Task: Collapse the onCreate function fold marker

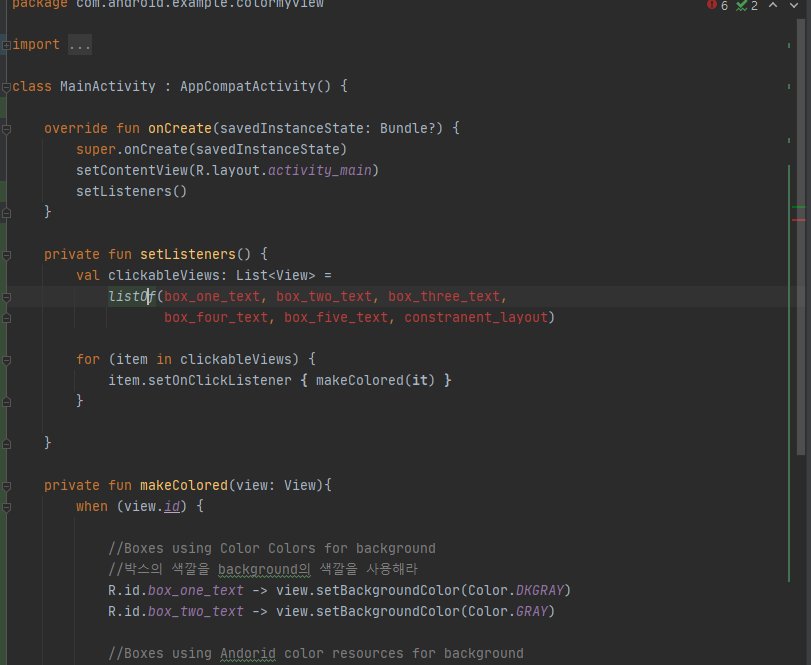Action: (6, 129)
